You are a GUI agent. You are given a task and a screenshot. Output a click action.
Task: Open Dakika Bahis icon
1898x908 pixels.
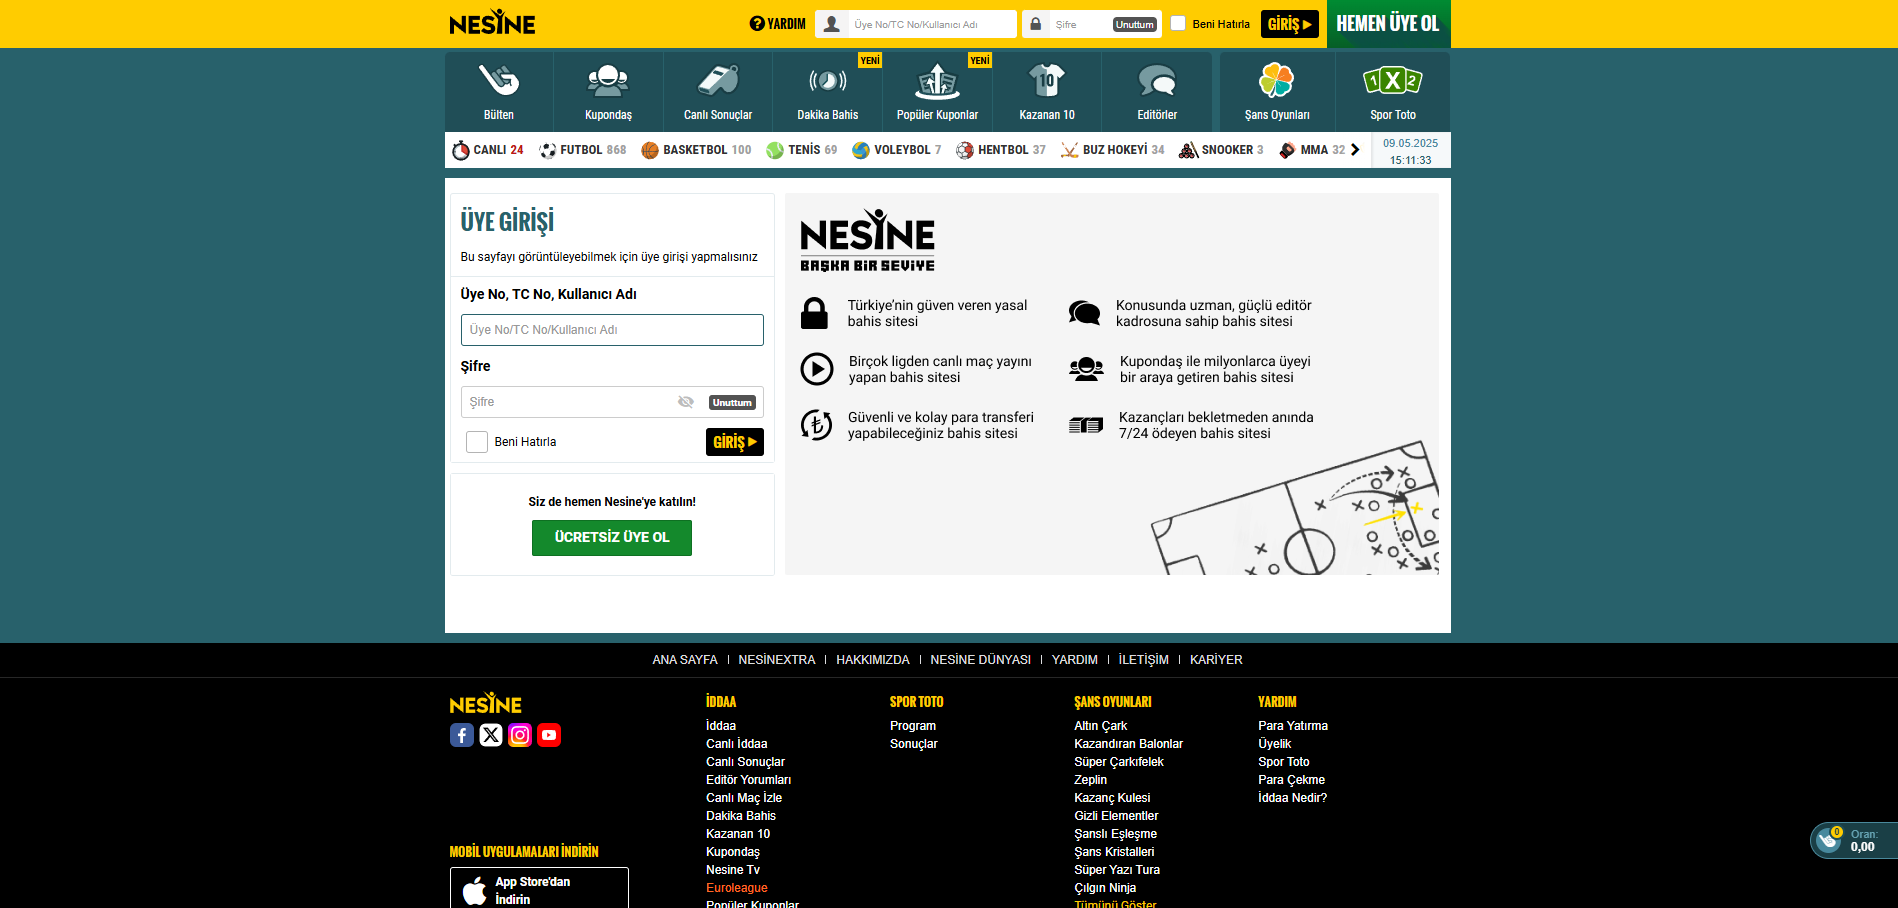(828, 80)
